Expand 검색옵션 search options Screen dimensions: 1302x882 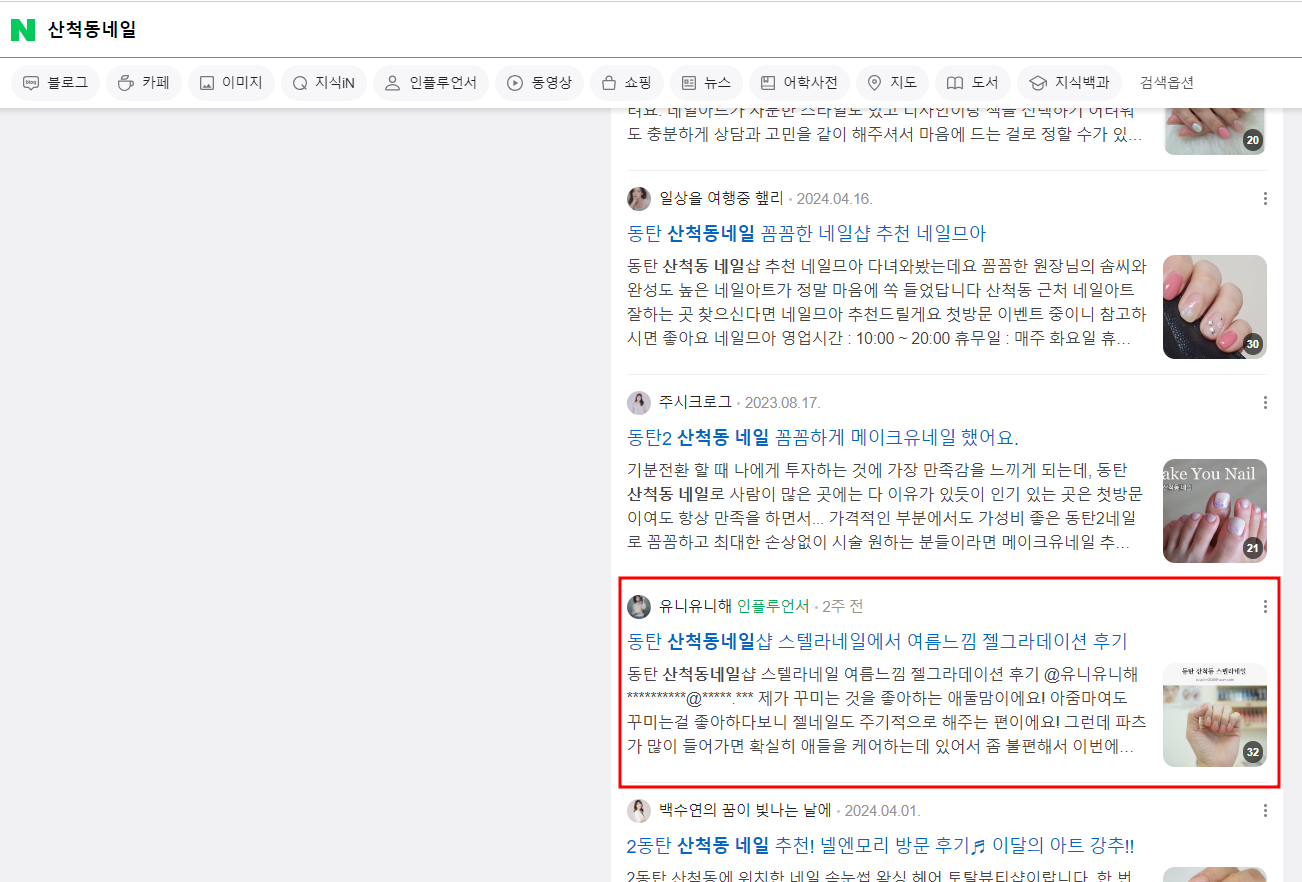[x=1166, y=83]
